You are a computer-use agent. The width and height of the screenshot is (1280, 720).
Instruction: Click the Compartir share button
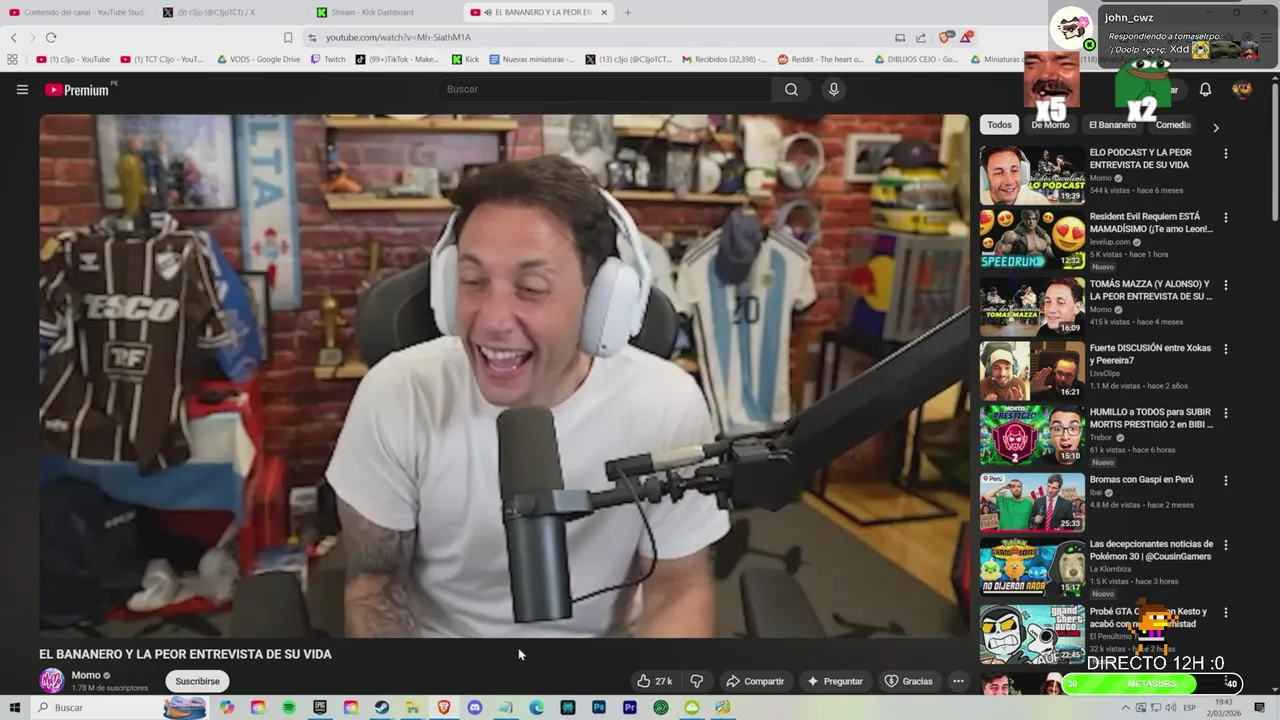(755, 681)
